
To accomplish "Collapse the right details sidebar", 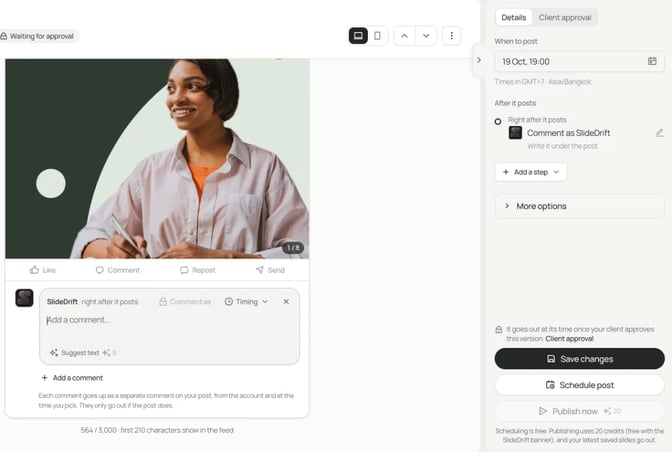I will coord(479,60).
